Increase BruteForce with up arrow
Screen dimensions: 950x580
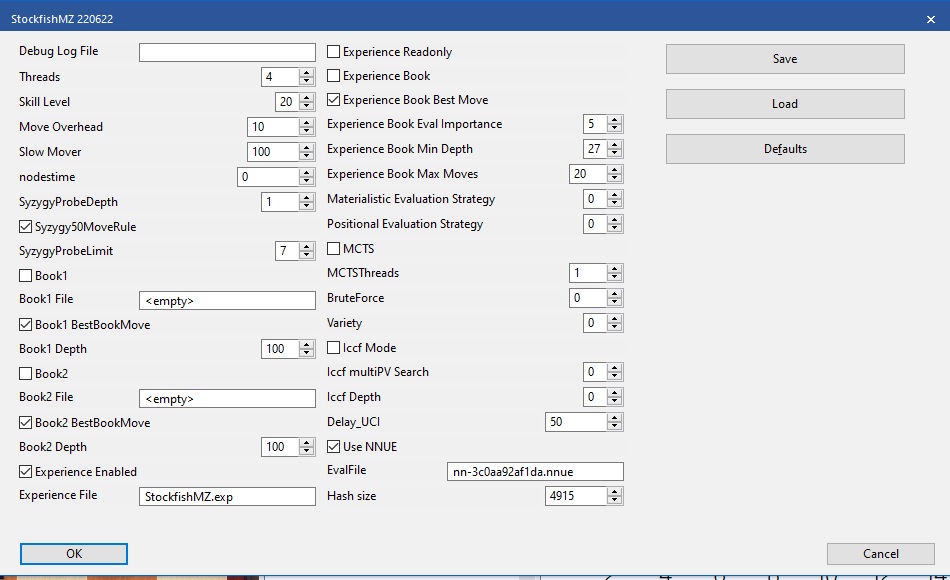point(614,293)
